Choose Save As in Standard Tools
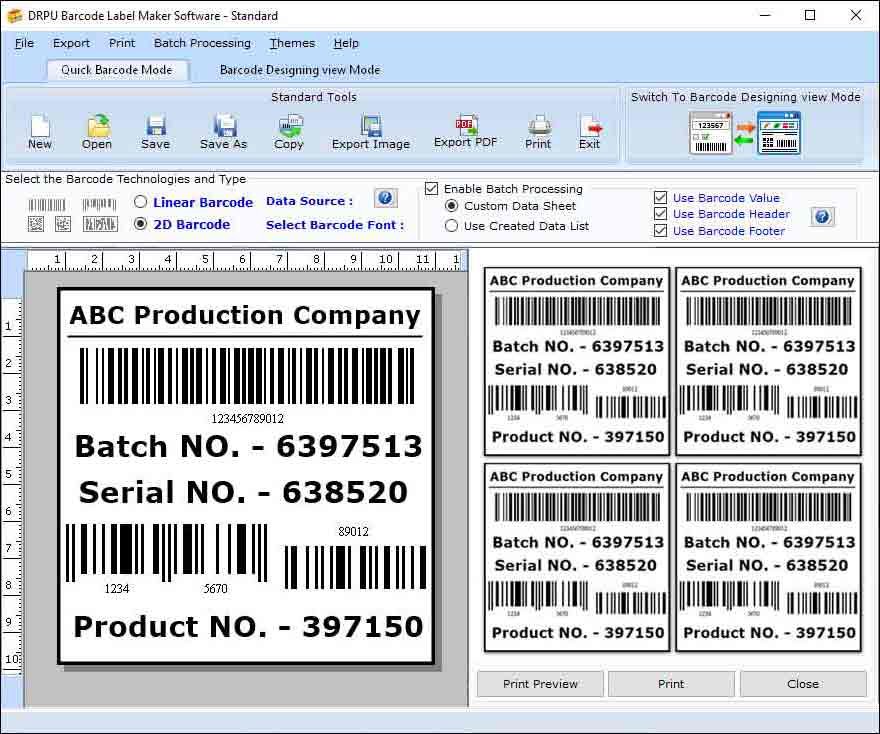880x734 pixels. 223,132
